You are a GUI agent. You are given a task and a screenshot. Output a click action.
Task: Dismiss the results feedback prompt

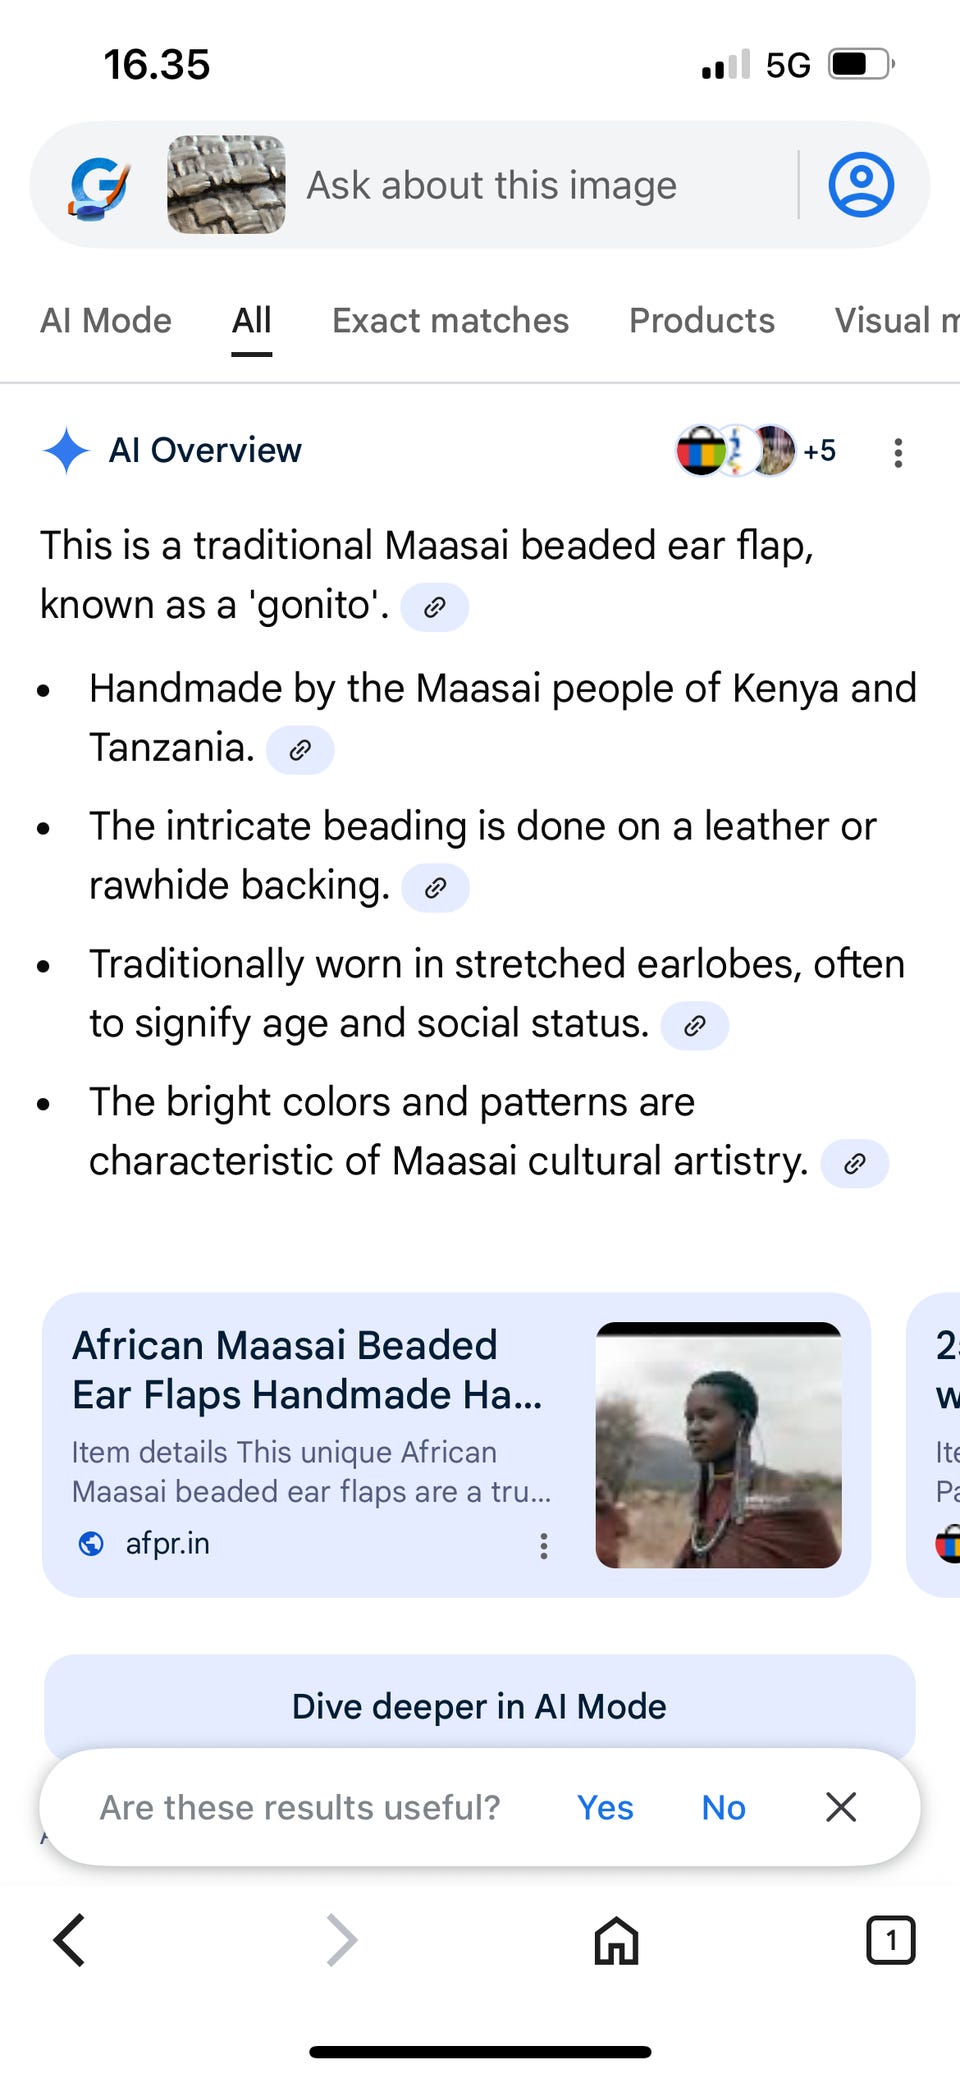[x=841, y=1807]
